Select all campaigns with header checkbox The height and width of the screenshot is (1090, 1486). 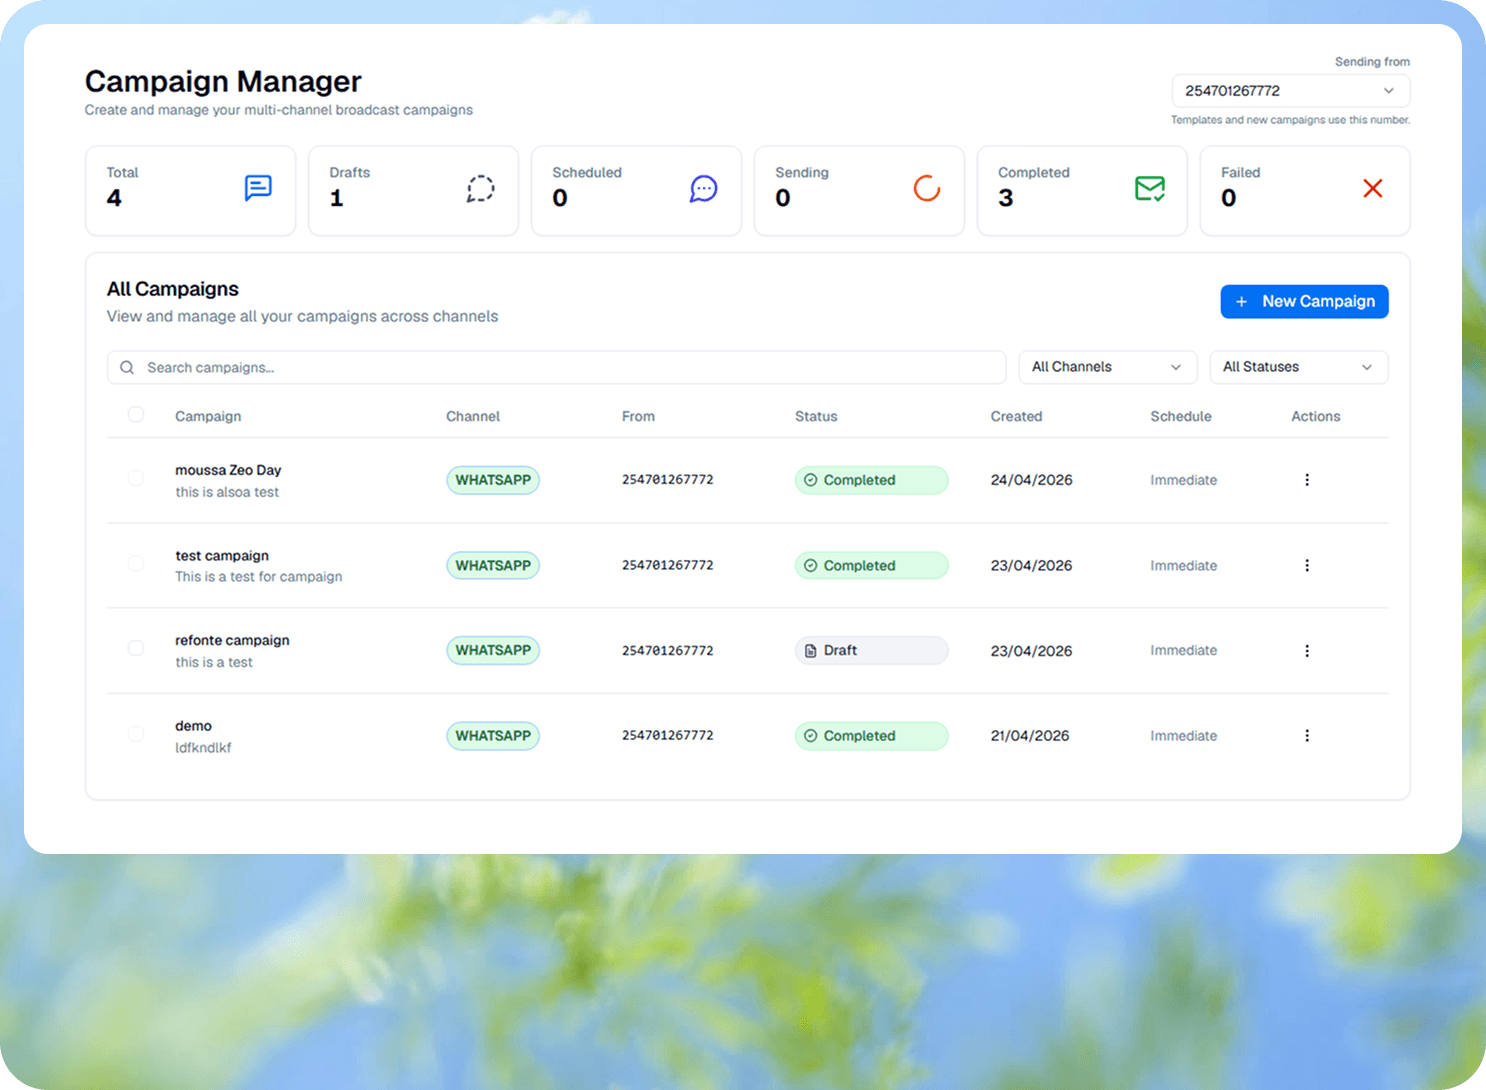[136, 414]
